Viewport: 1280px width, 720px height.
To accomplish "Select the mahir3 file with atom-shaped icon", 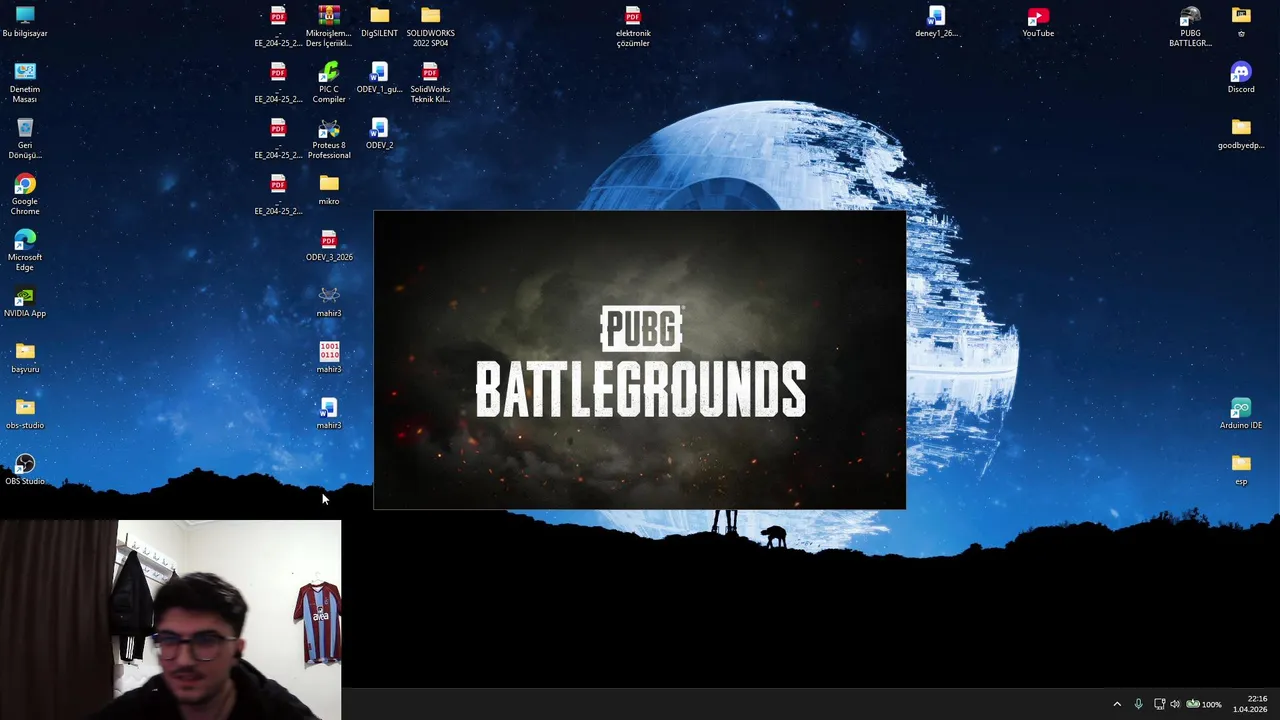I will pyautogui.click(x=329, y=302).
